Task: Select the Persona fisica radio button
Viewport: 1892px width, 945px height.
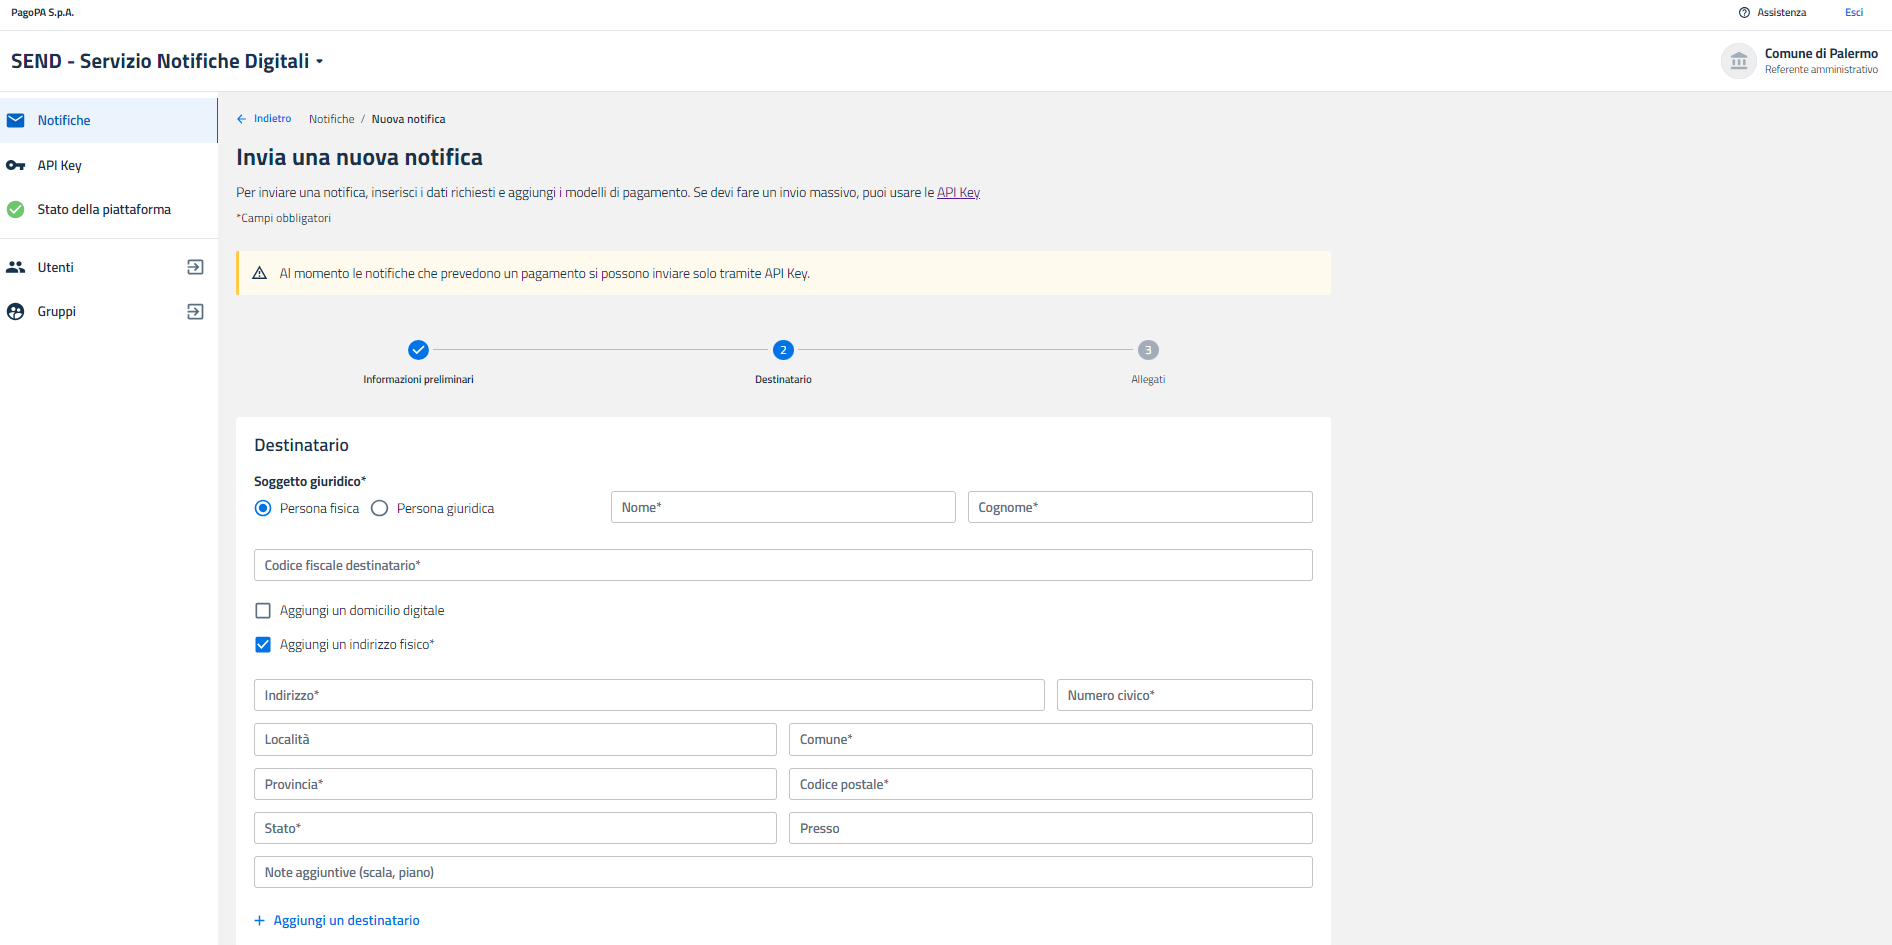Action: click(263, 509)
